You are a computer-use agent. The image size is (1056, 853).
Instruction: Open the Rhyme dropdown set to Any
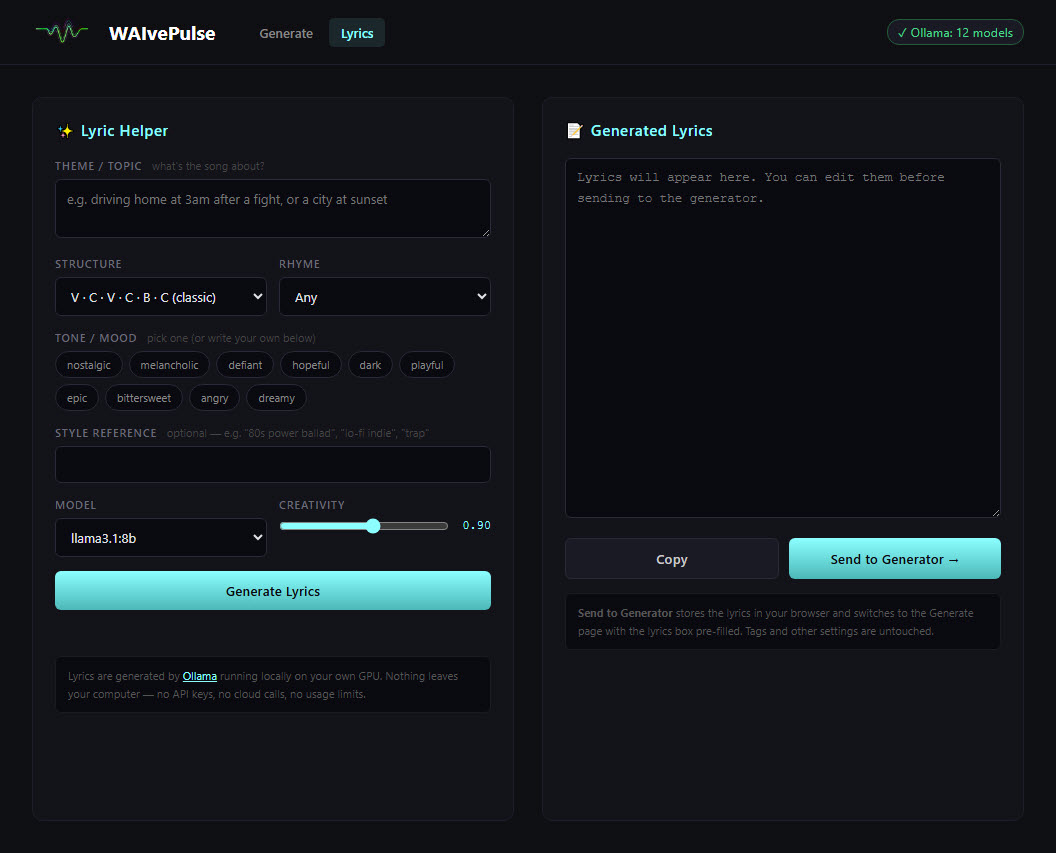coord(385,297)
